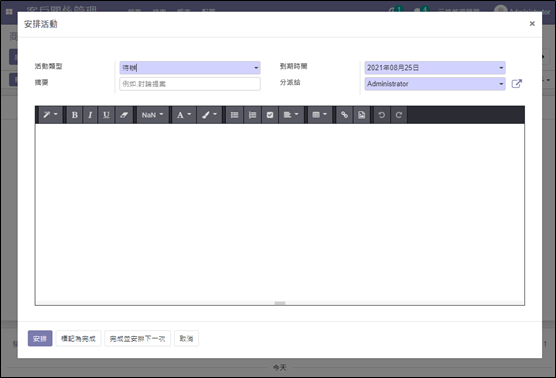Open the paragraph alignment dropdown
The height and width of the screenshot is (378, 556).
[x=291, y=115]
